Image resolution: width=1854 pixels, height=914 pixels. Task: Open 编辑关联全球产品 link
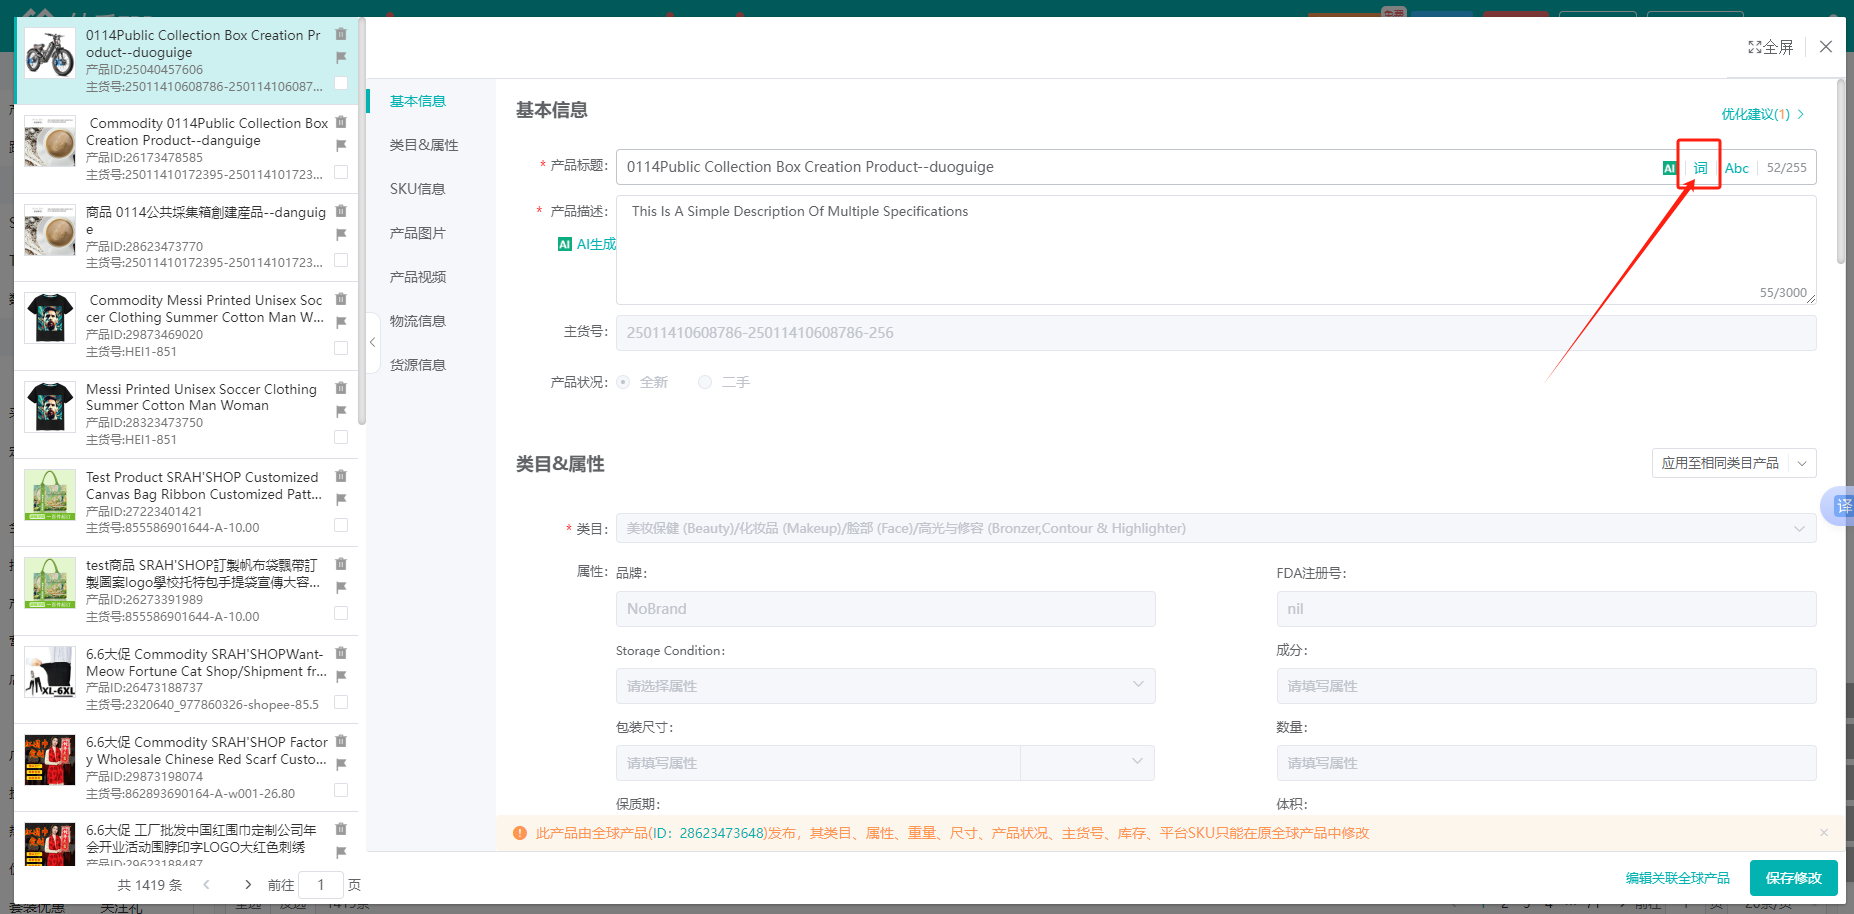point(1677,878)
